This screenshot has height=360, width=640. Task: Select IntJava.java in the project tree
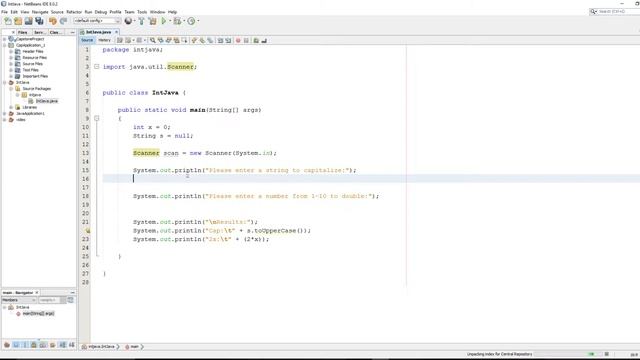click(47, 101)
